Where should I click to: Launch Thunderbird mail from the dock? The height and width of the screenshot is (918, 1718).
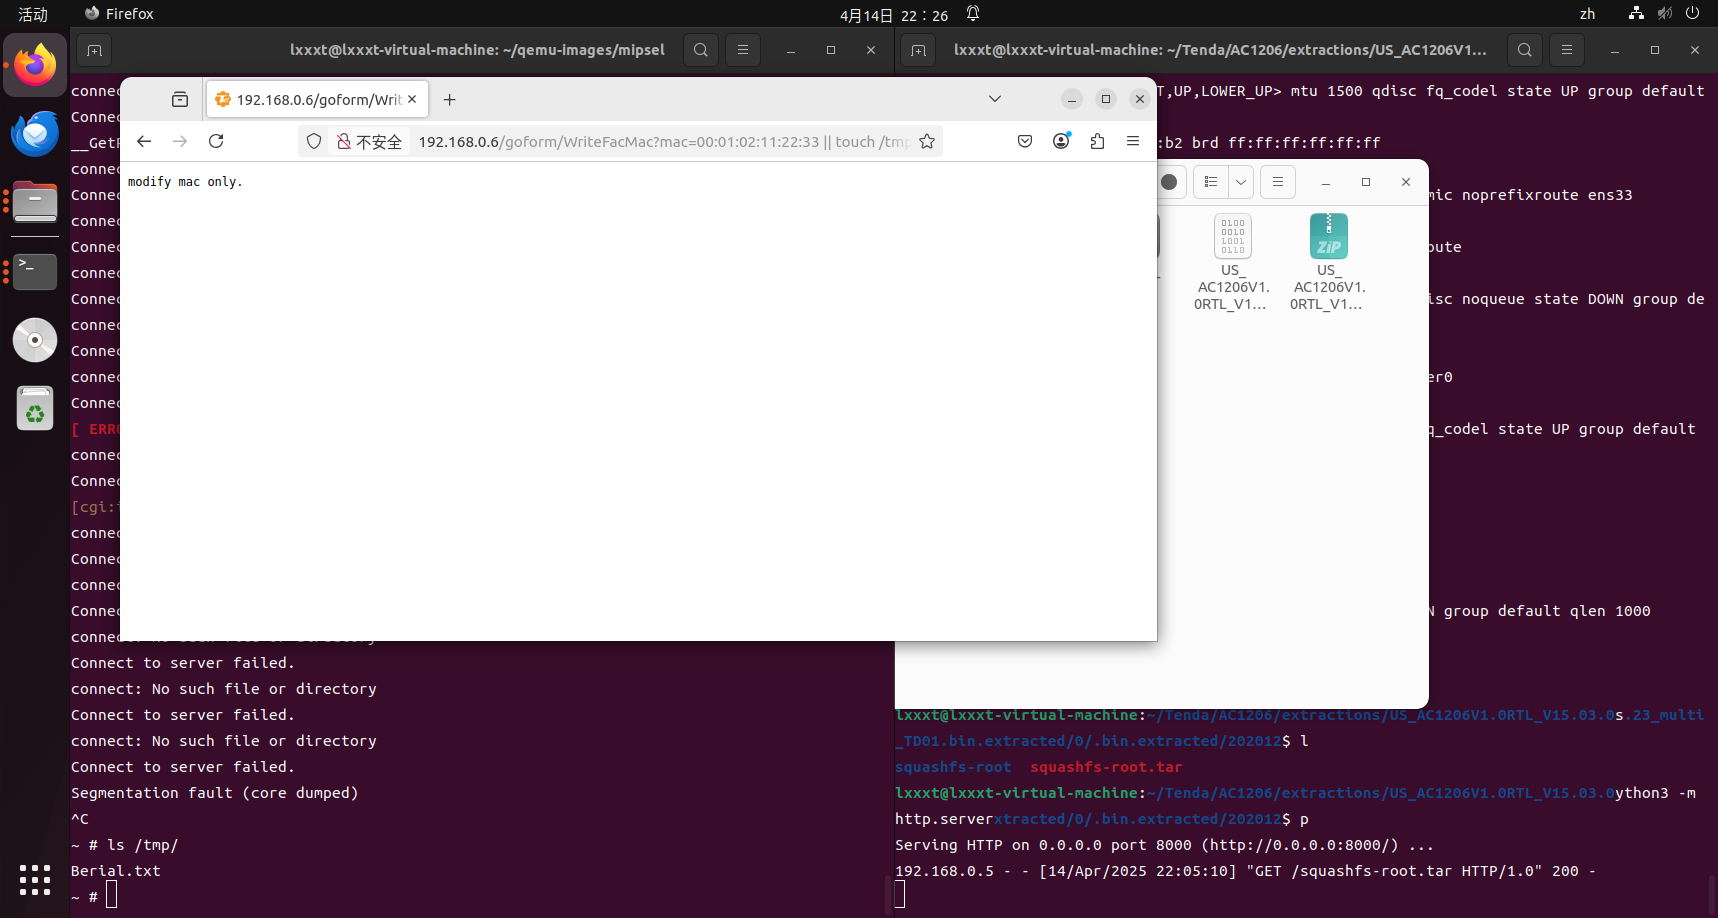pyautogui.click(x=35, y=133)
